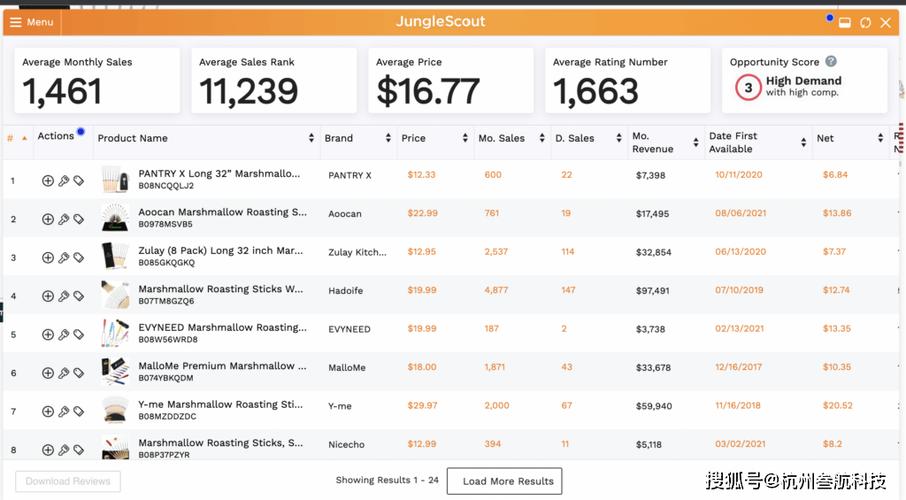The image size is (906, 500).
Task: Click brand name Nicecho
Action: pos(347,445)
